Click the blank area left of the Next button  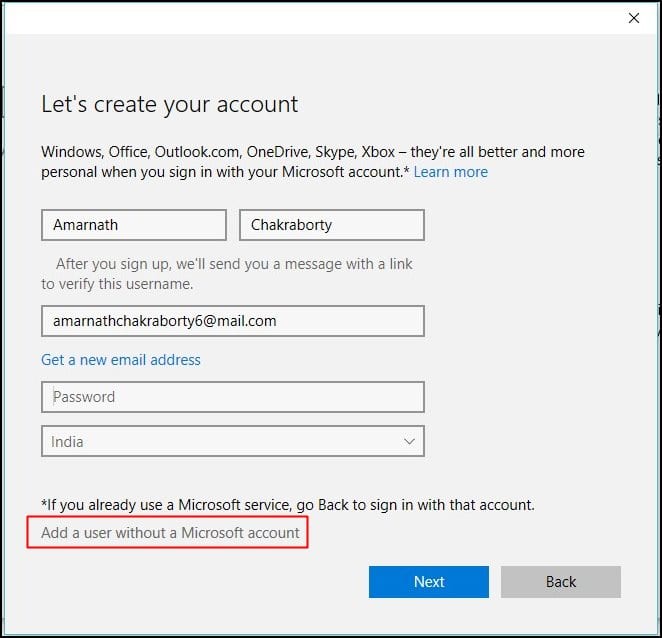pos(200,582)
